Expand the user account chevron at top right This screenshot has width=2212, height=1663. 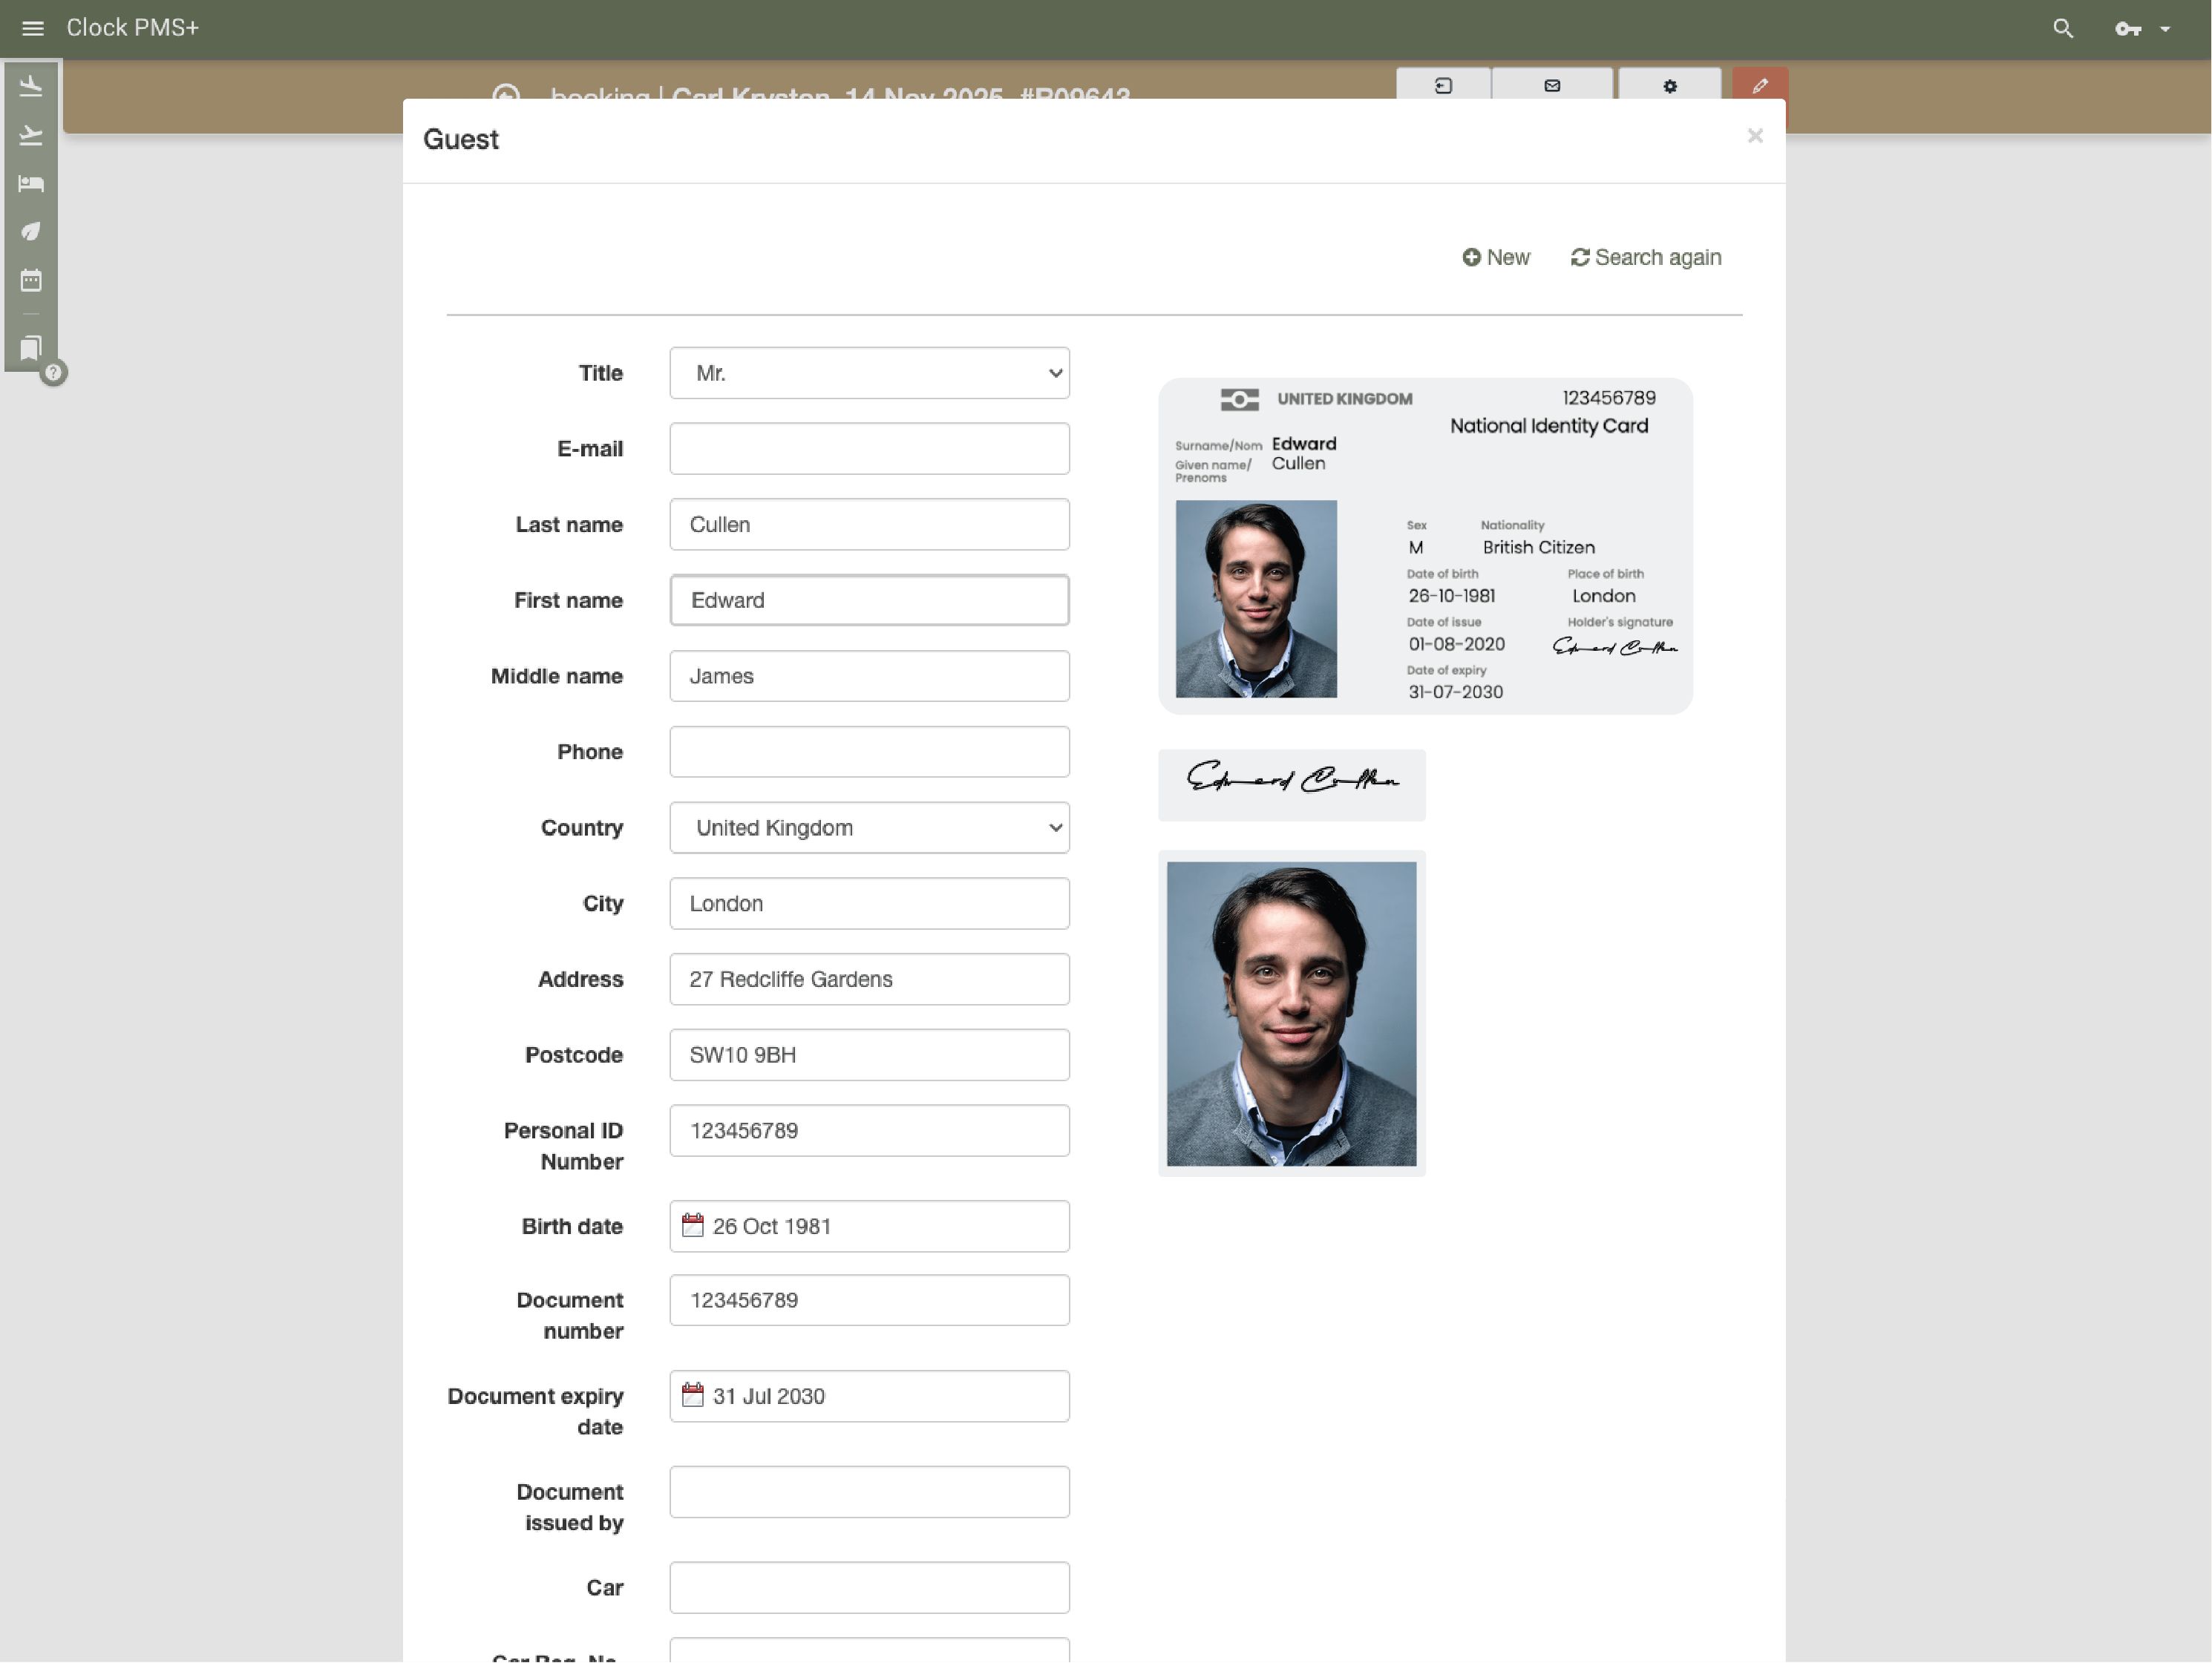tap(2166, 28)
